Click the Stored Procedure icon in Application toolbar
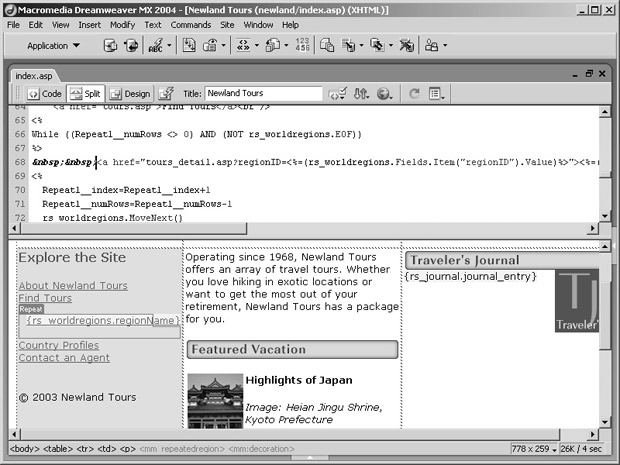Viewport: 620px width, 465px height. (131, 46)
